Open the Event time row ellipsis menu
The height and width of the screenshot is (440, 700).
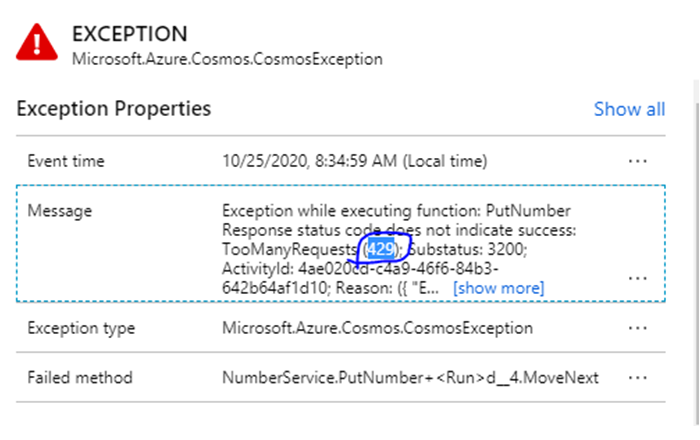[638, 161]
